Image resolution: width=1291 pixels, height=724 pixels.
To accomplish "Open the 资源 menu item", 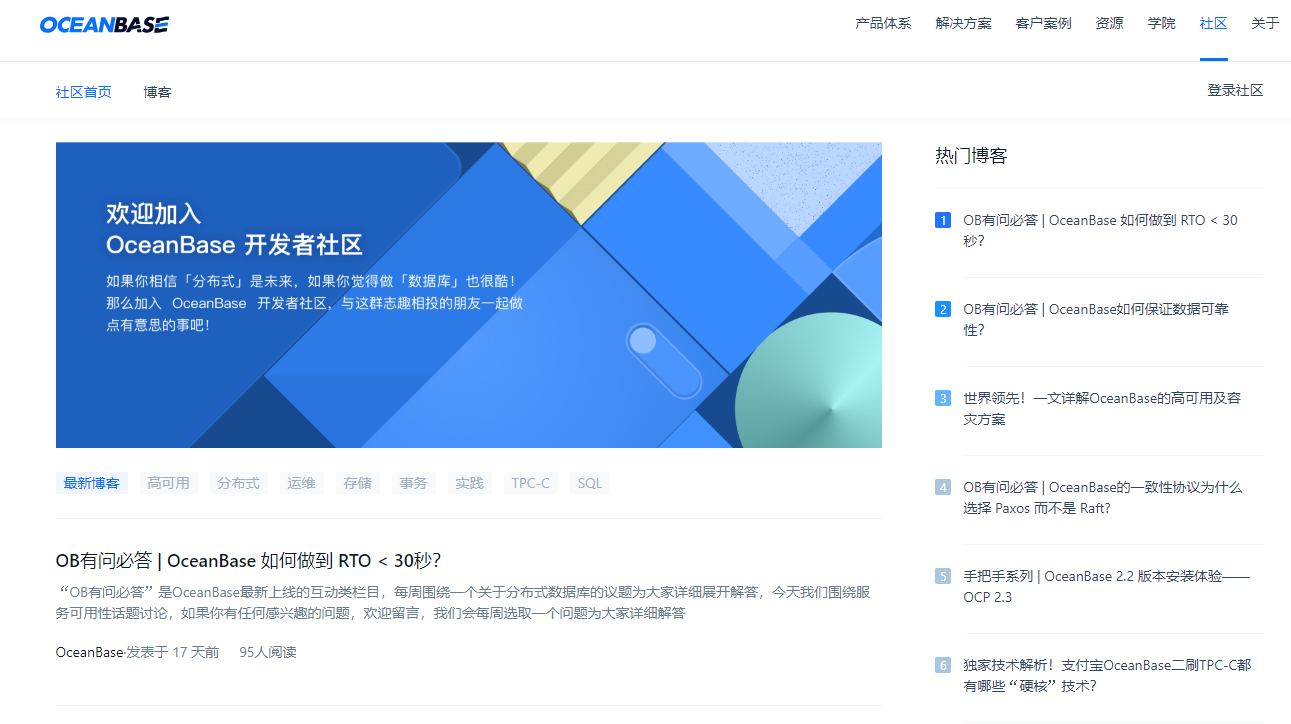I will click(x=1109, y=23).
